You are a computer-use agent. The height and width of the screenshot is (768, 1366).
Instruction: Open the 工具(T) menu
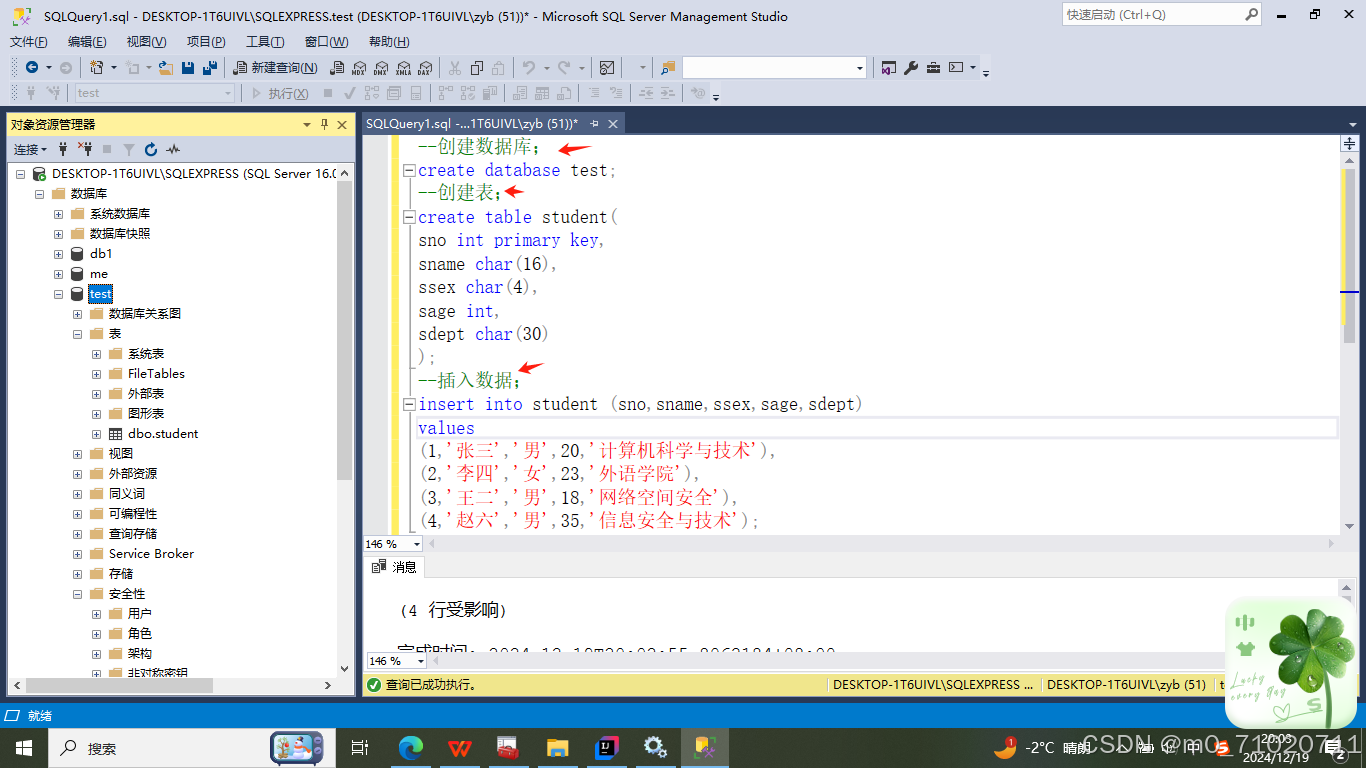tap(265, 41)
